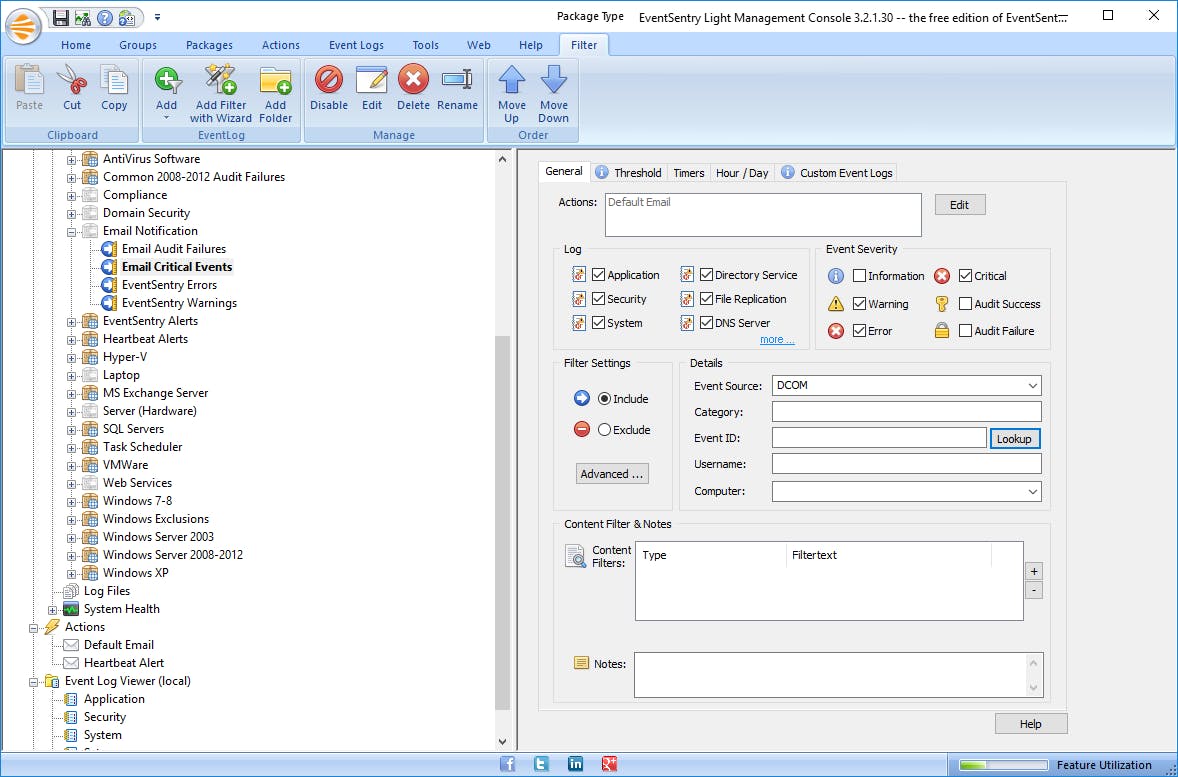Click the Content Filters magnifier icon

tap(575, 556)
